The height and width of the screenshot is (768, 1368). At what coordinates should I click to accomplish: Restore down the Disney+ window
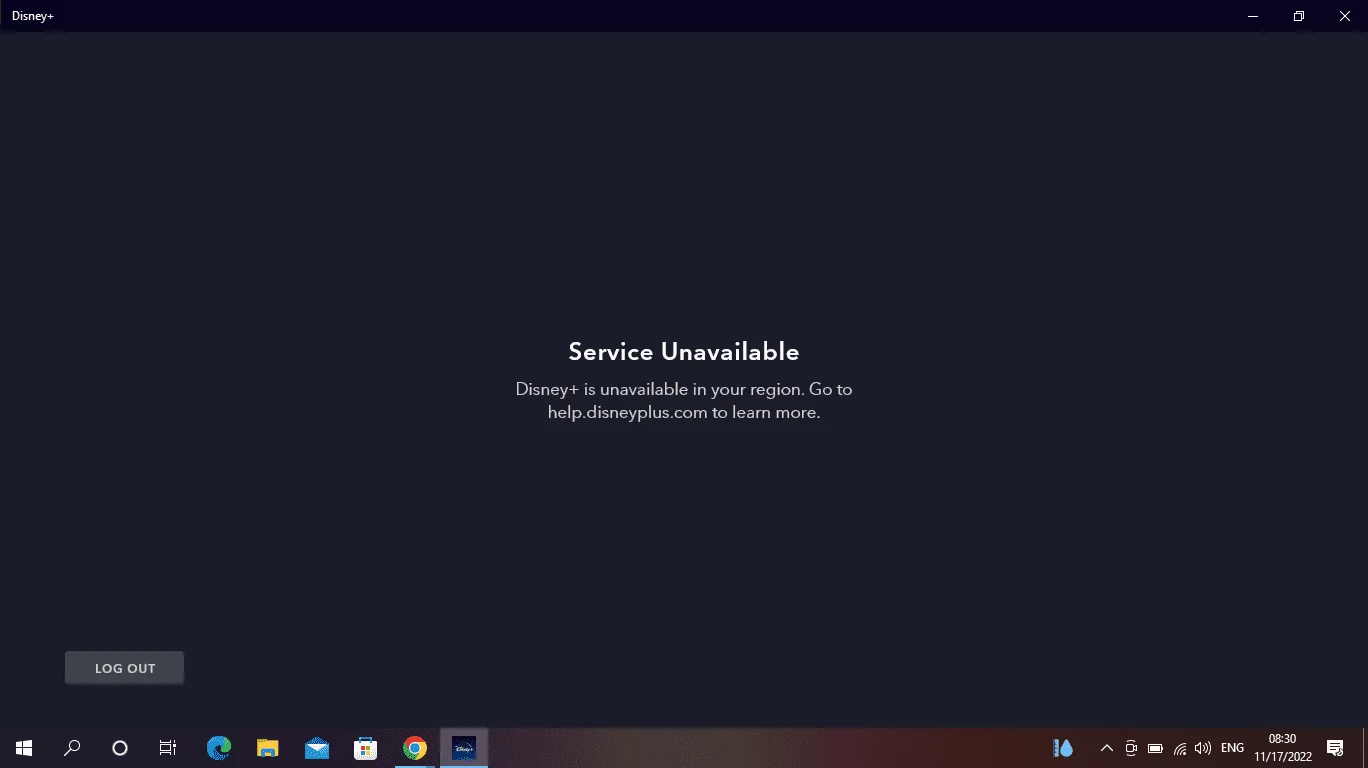1299,16
